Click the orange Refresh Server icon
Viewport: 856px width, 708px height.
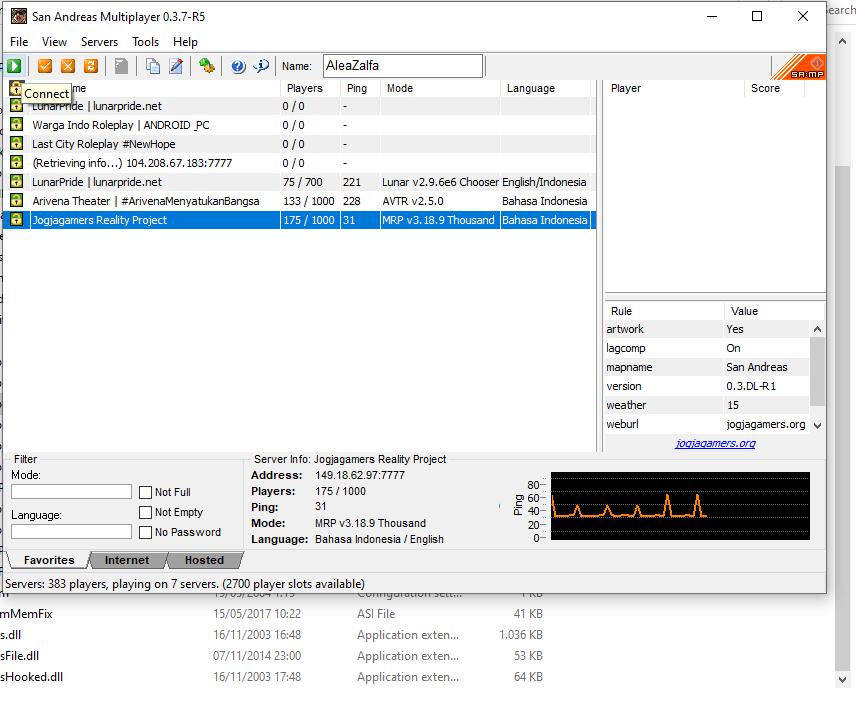91,66
